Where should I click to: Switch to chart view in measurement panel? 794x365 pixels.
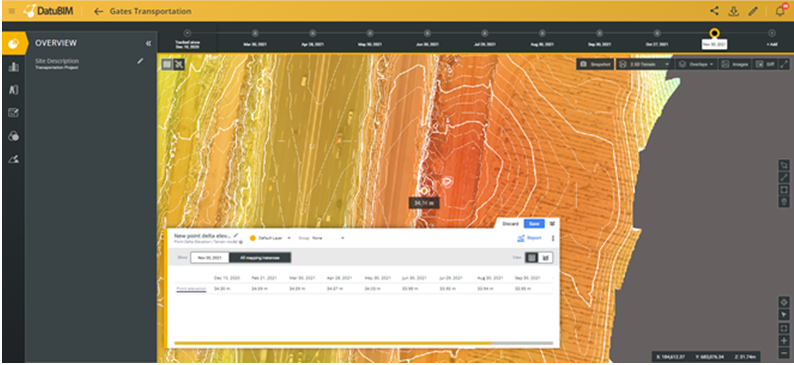[546, 258]
